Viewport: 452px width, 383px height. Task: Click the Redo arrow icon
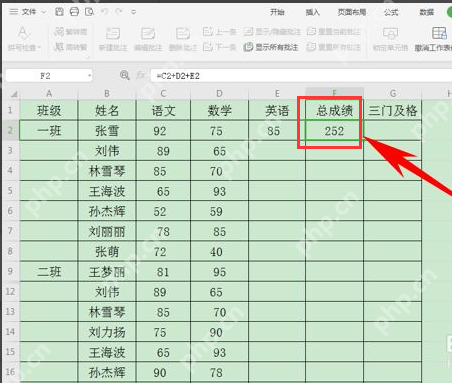pos(119,12)
